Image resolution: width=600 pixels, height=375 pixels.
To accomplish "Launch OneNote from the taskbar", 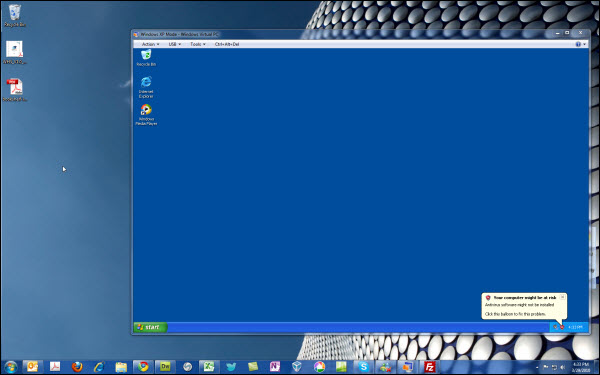I will coord(275,367).
